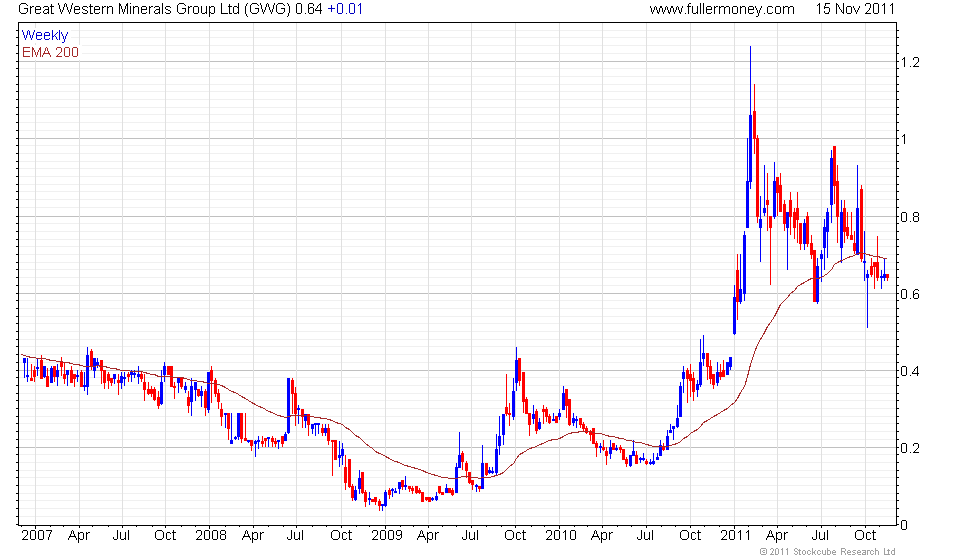Click the Oct label following 2011
The height and width of the screenshot is (560, 980).
[865, 536]
